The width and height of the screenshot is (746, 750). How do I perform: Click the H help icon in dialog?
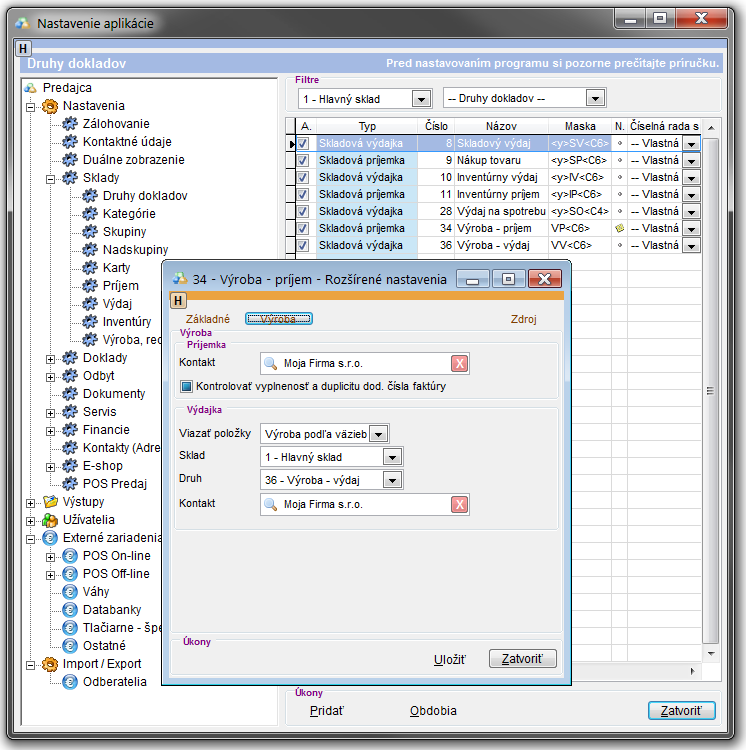click(x=178, y=300)
